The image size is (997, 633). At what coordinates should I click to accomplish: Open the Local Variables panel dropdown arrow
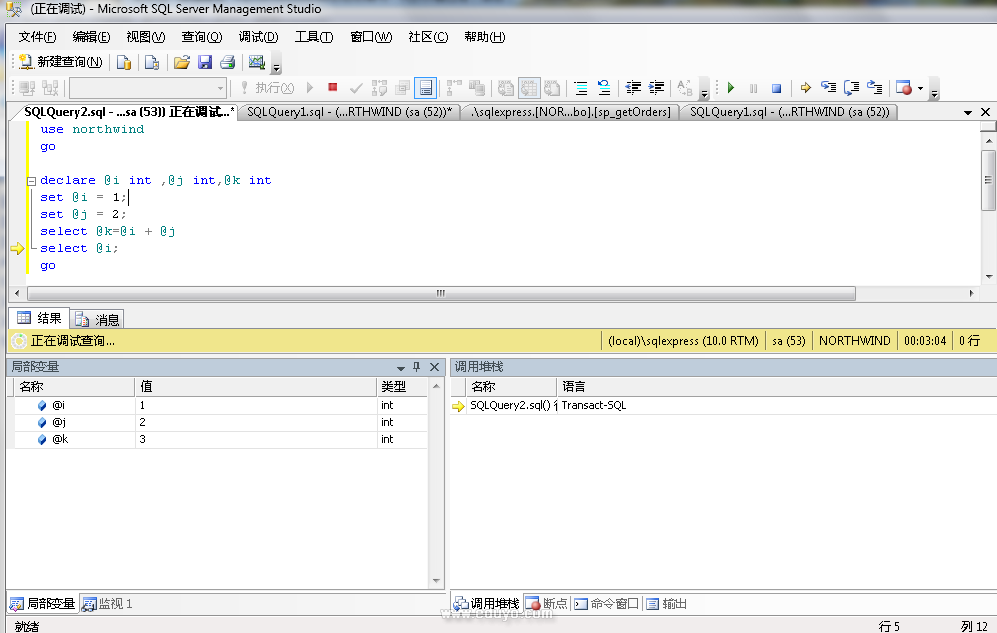(x=401, y=367)
